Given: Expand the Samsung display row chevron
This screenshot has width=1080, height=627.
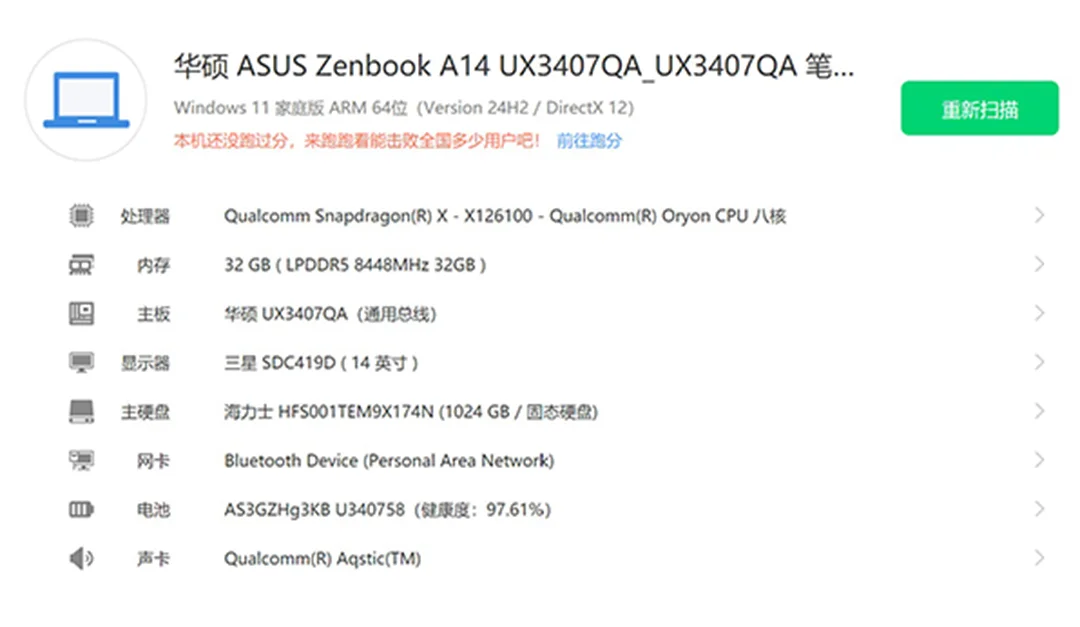Looking at the screenshot, I should 1040,363.
